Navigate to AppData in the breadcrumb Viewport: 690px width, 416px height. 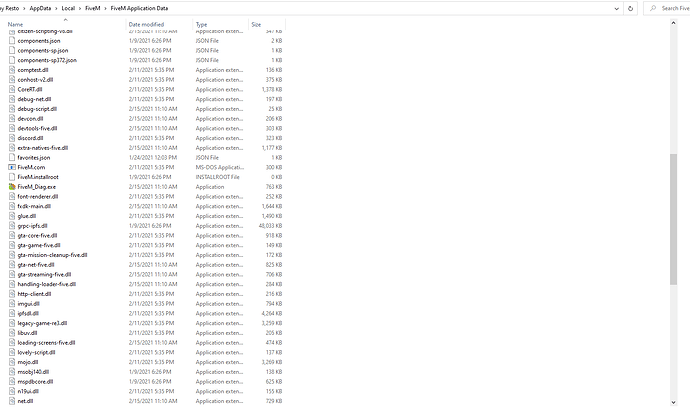point(40,8)
